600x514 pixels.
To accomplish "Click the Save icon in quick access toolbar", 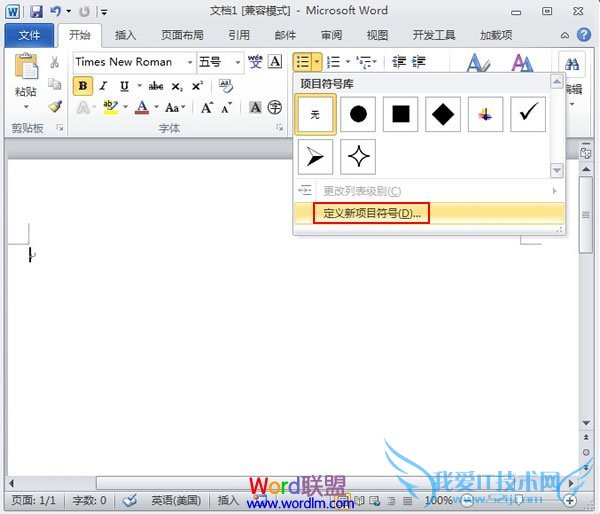I will pos(36,12).
